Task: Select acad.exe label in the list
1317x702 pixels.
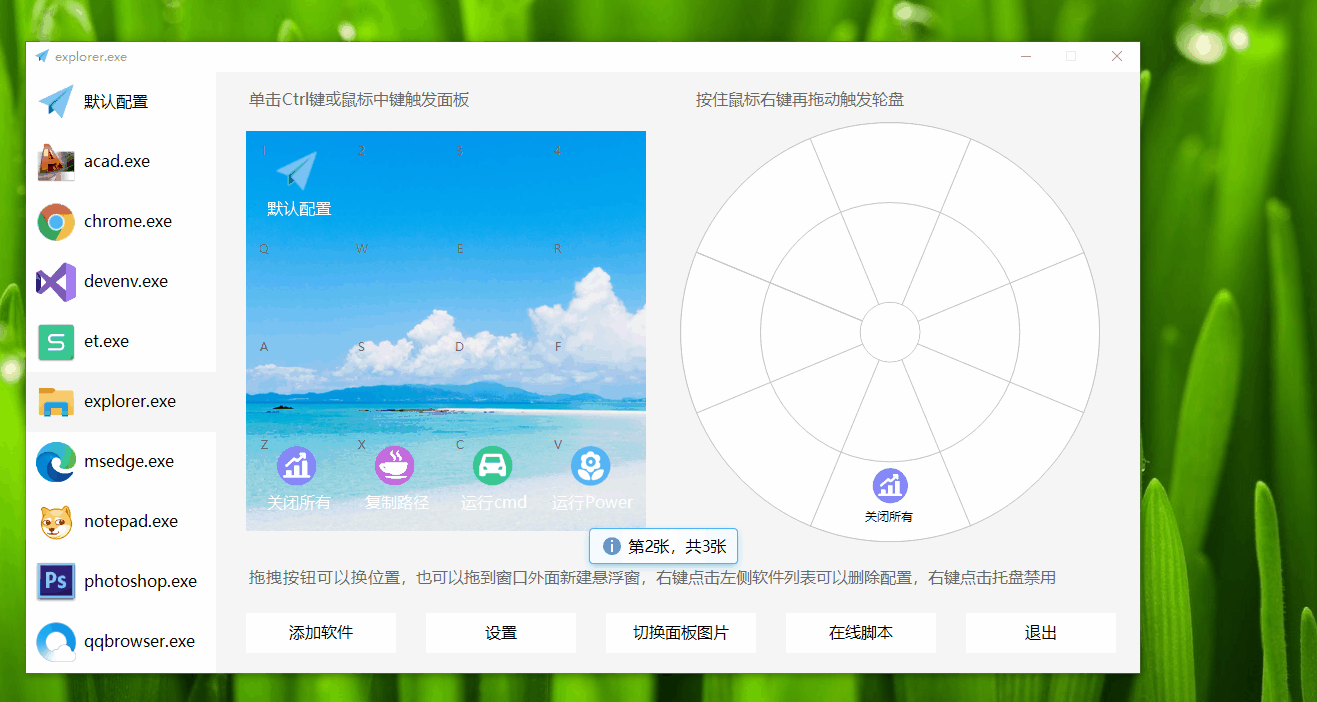Action: [x=117, y=161]
